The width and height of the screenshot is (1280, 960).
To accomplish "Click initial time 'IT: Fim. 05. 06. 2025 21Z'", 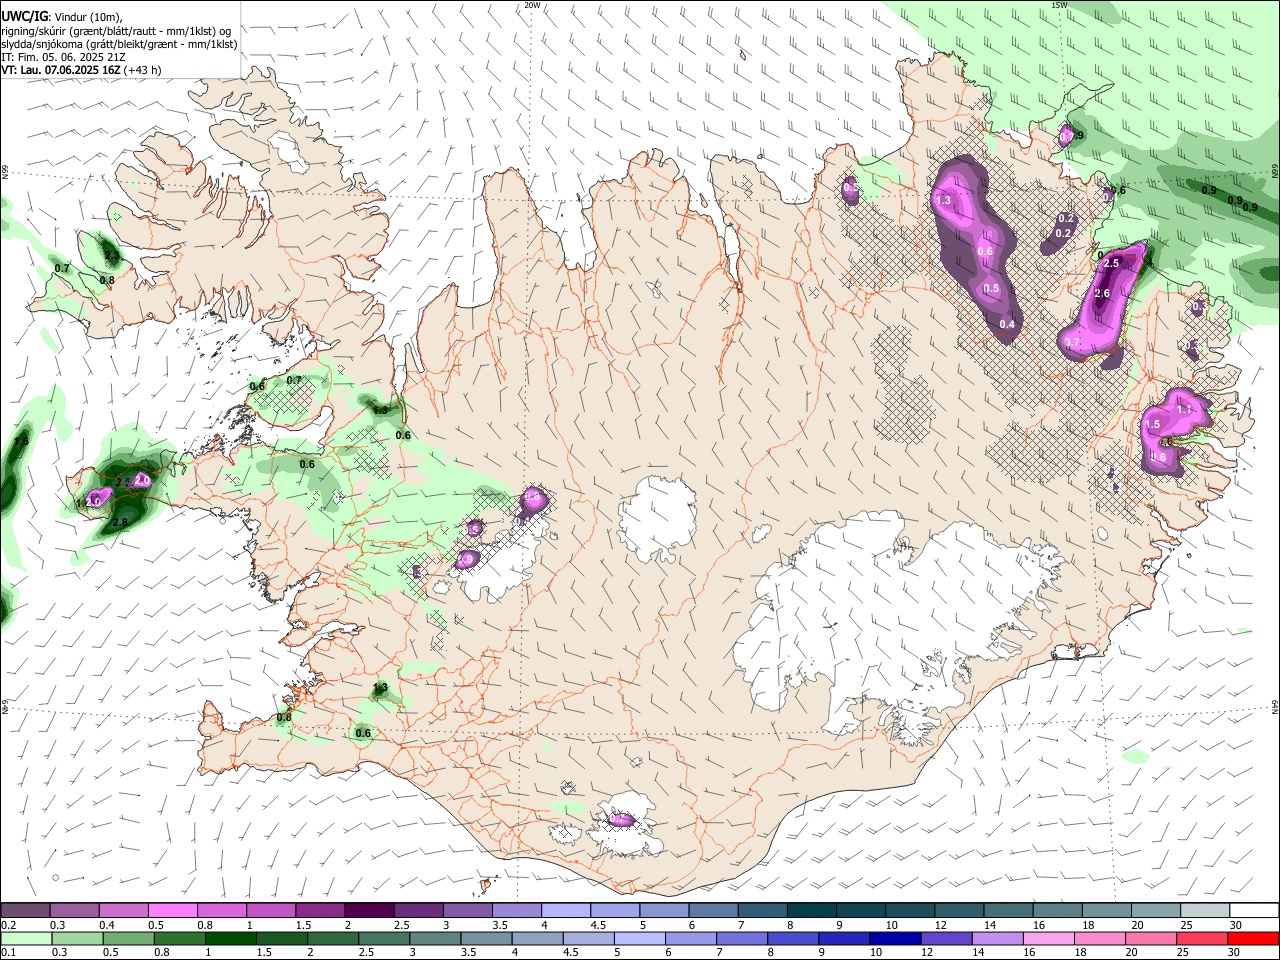I will coord(64,57).
